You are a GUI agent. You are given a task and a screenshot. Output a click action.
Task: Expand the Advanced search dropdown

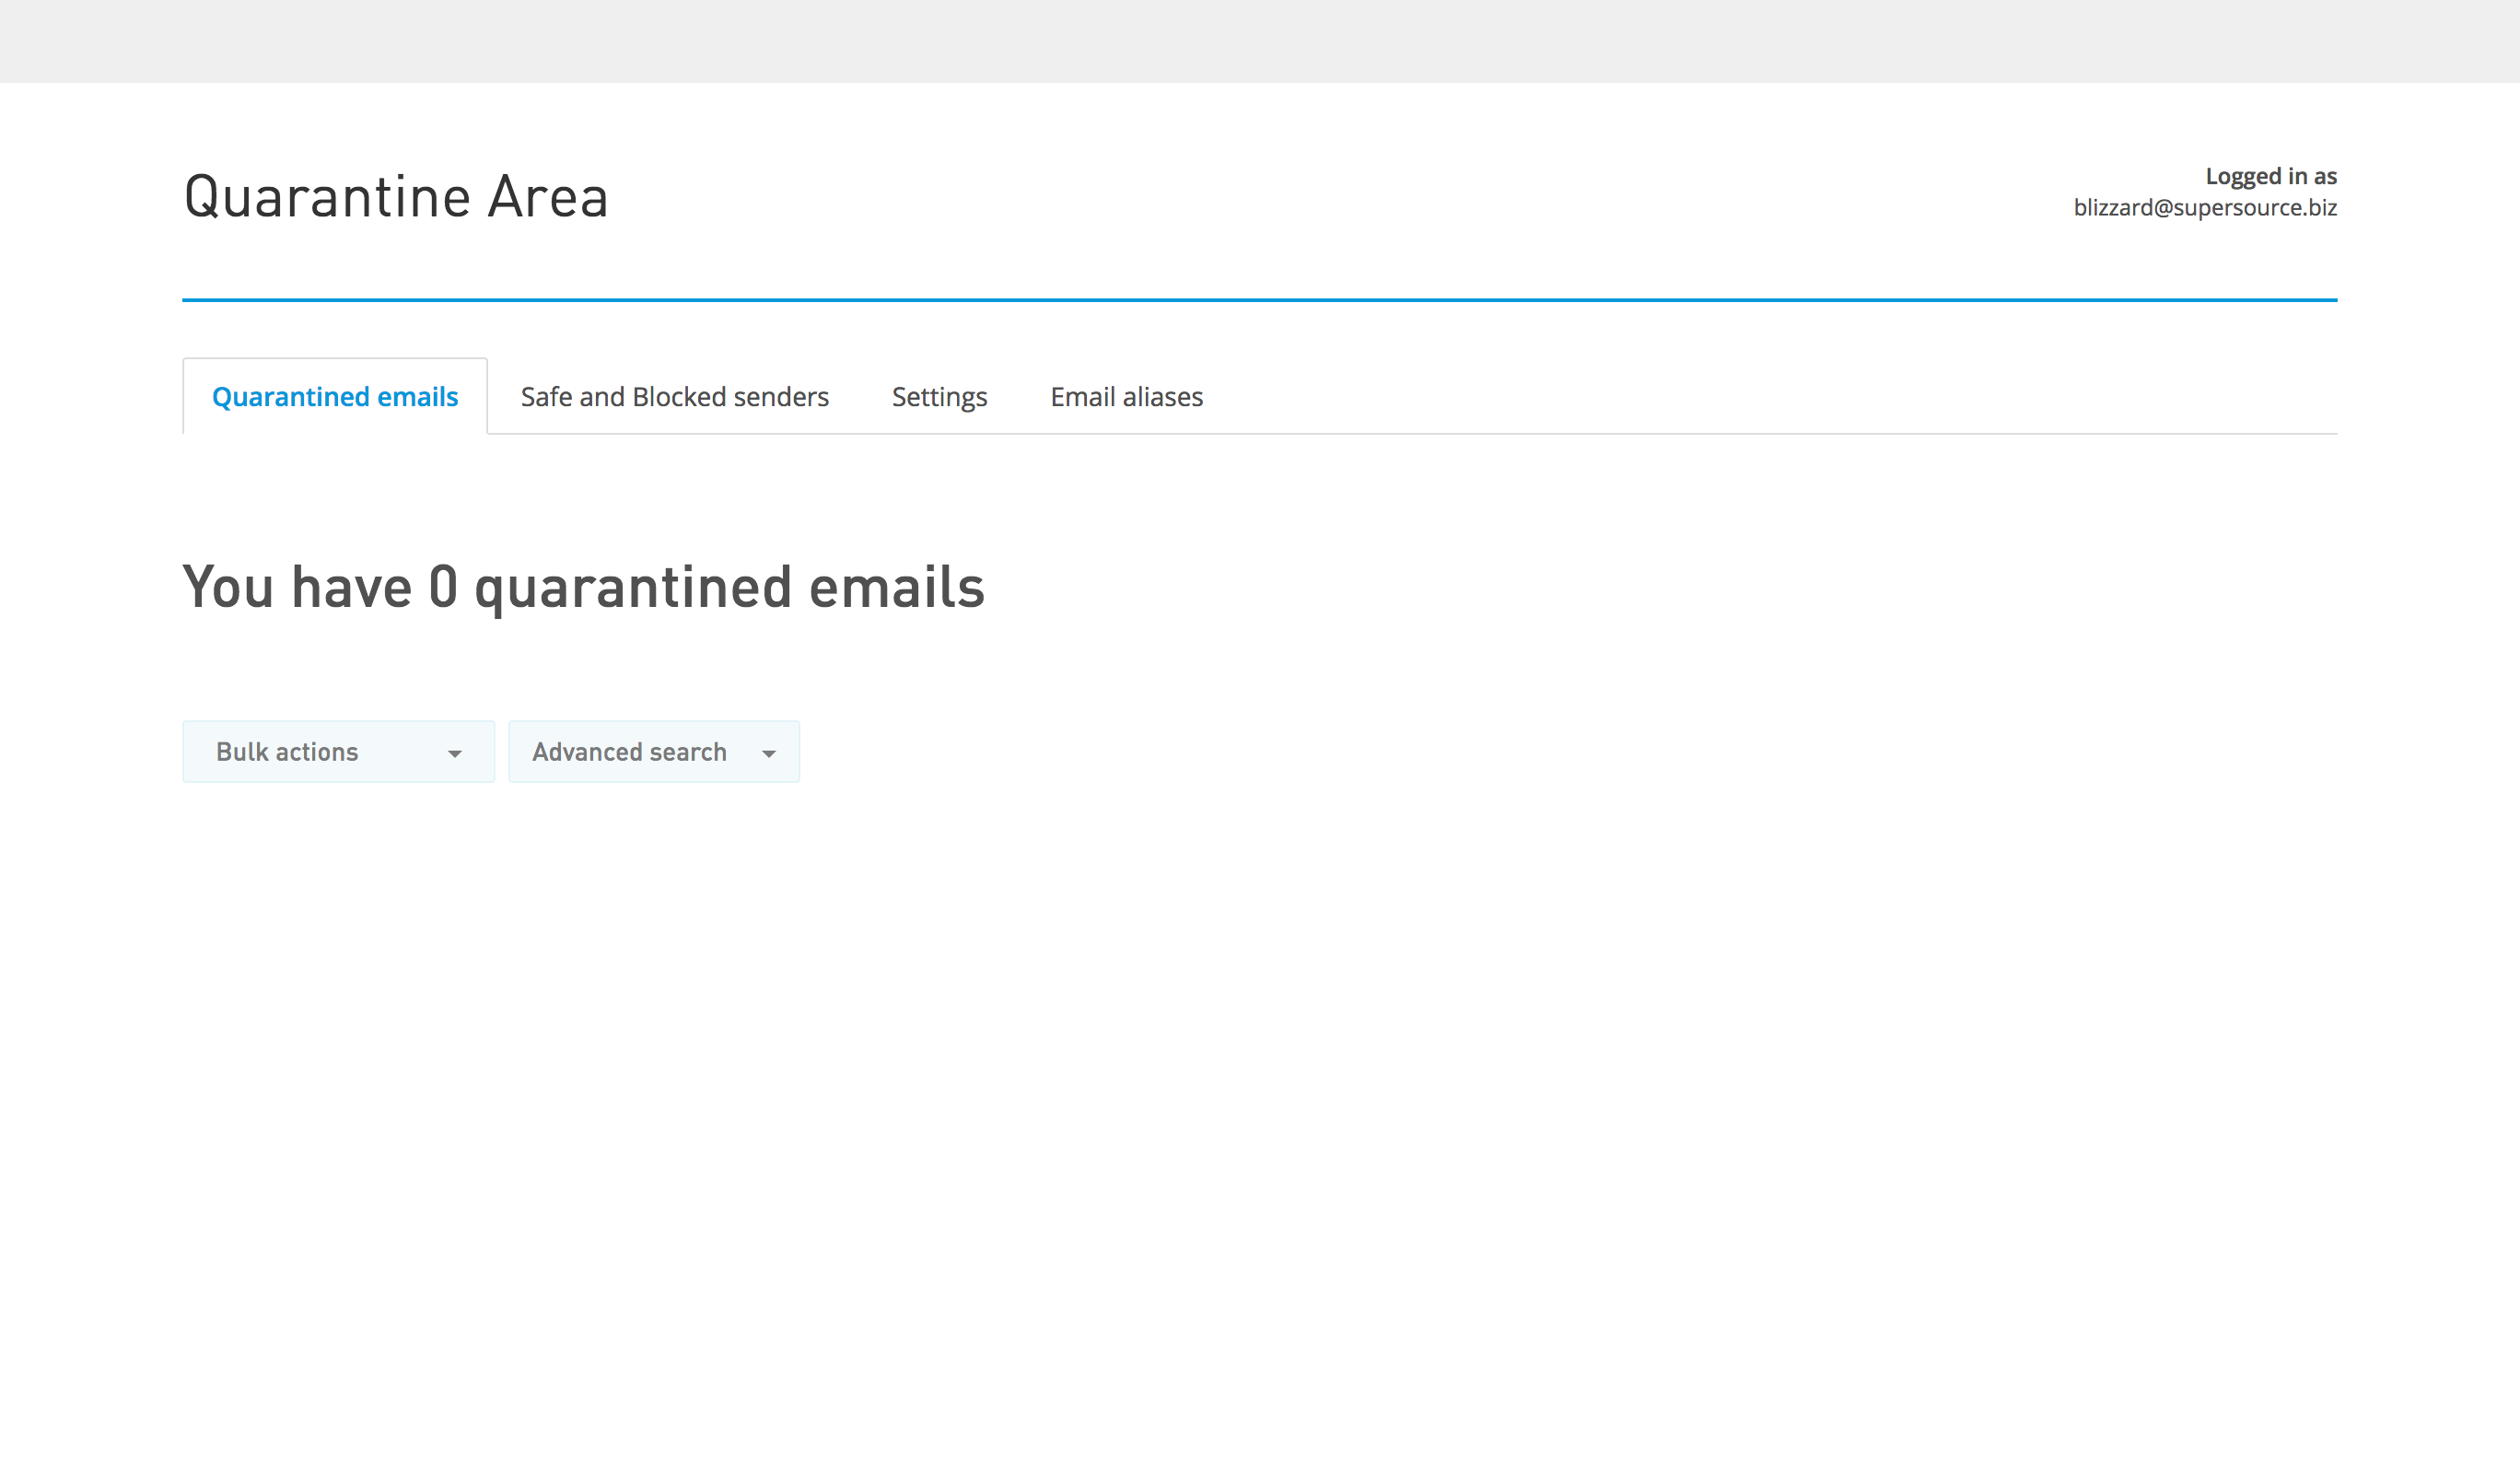tap(653, 752)
